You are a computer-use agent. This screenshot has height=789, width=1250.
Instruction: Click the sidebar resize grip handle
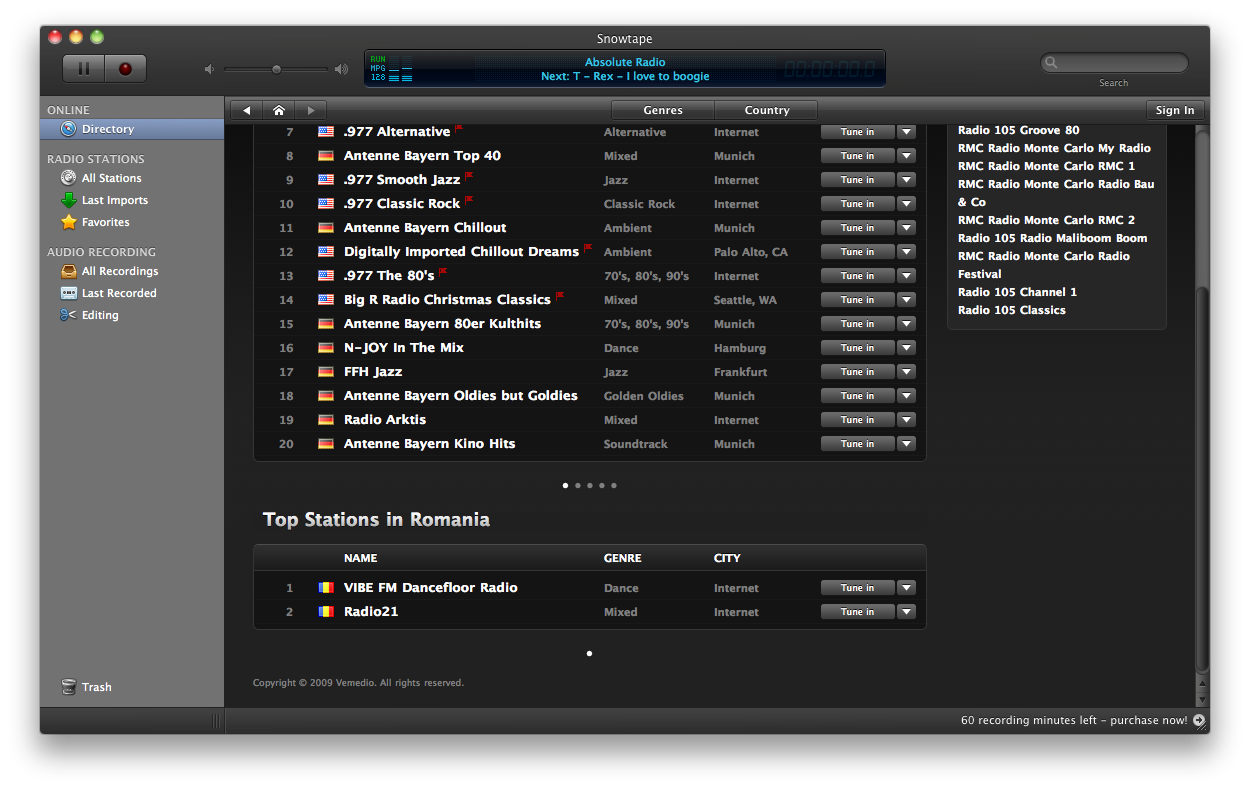[217, 721]
